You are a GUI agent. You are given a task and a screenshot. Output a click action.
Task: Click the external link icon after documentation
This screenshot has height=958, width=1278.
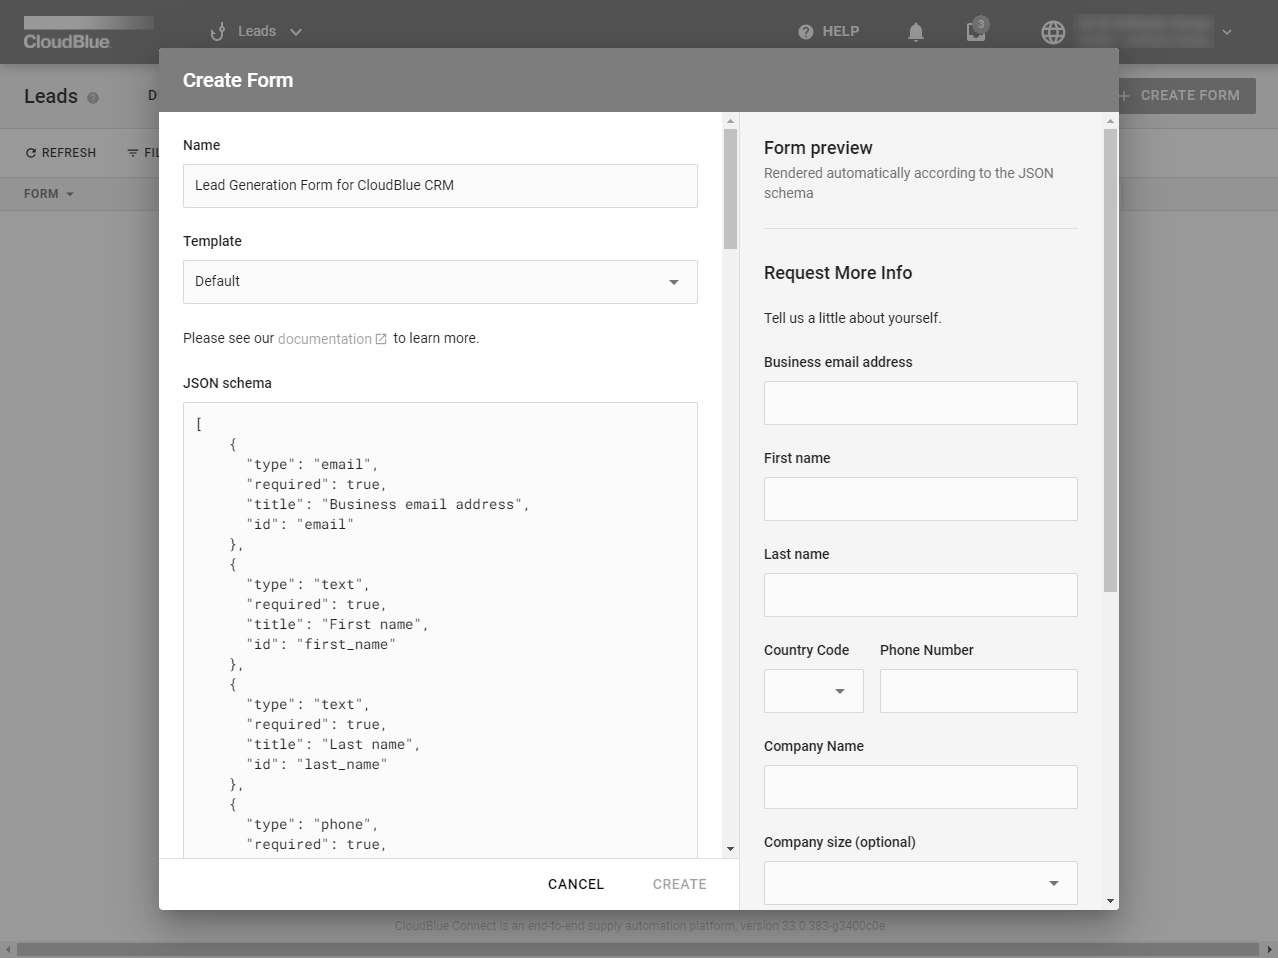(x=381, y=339)
